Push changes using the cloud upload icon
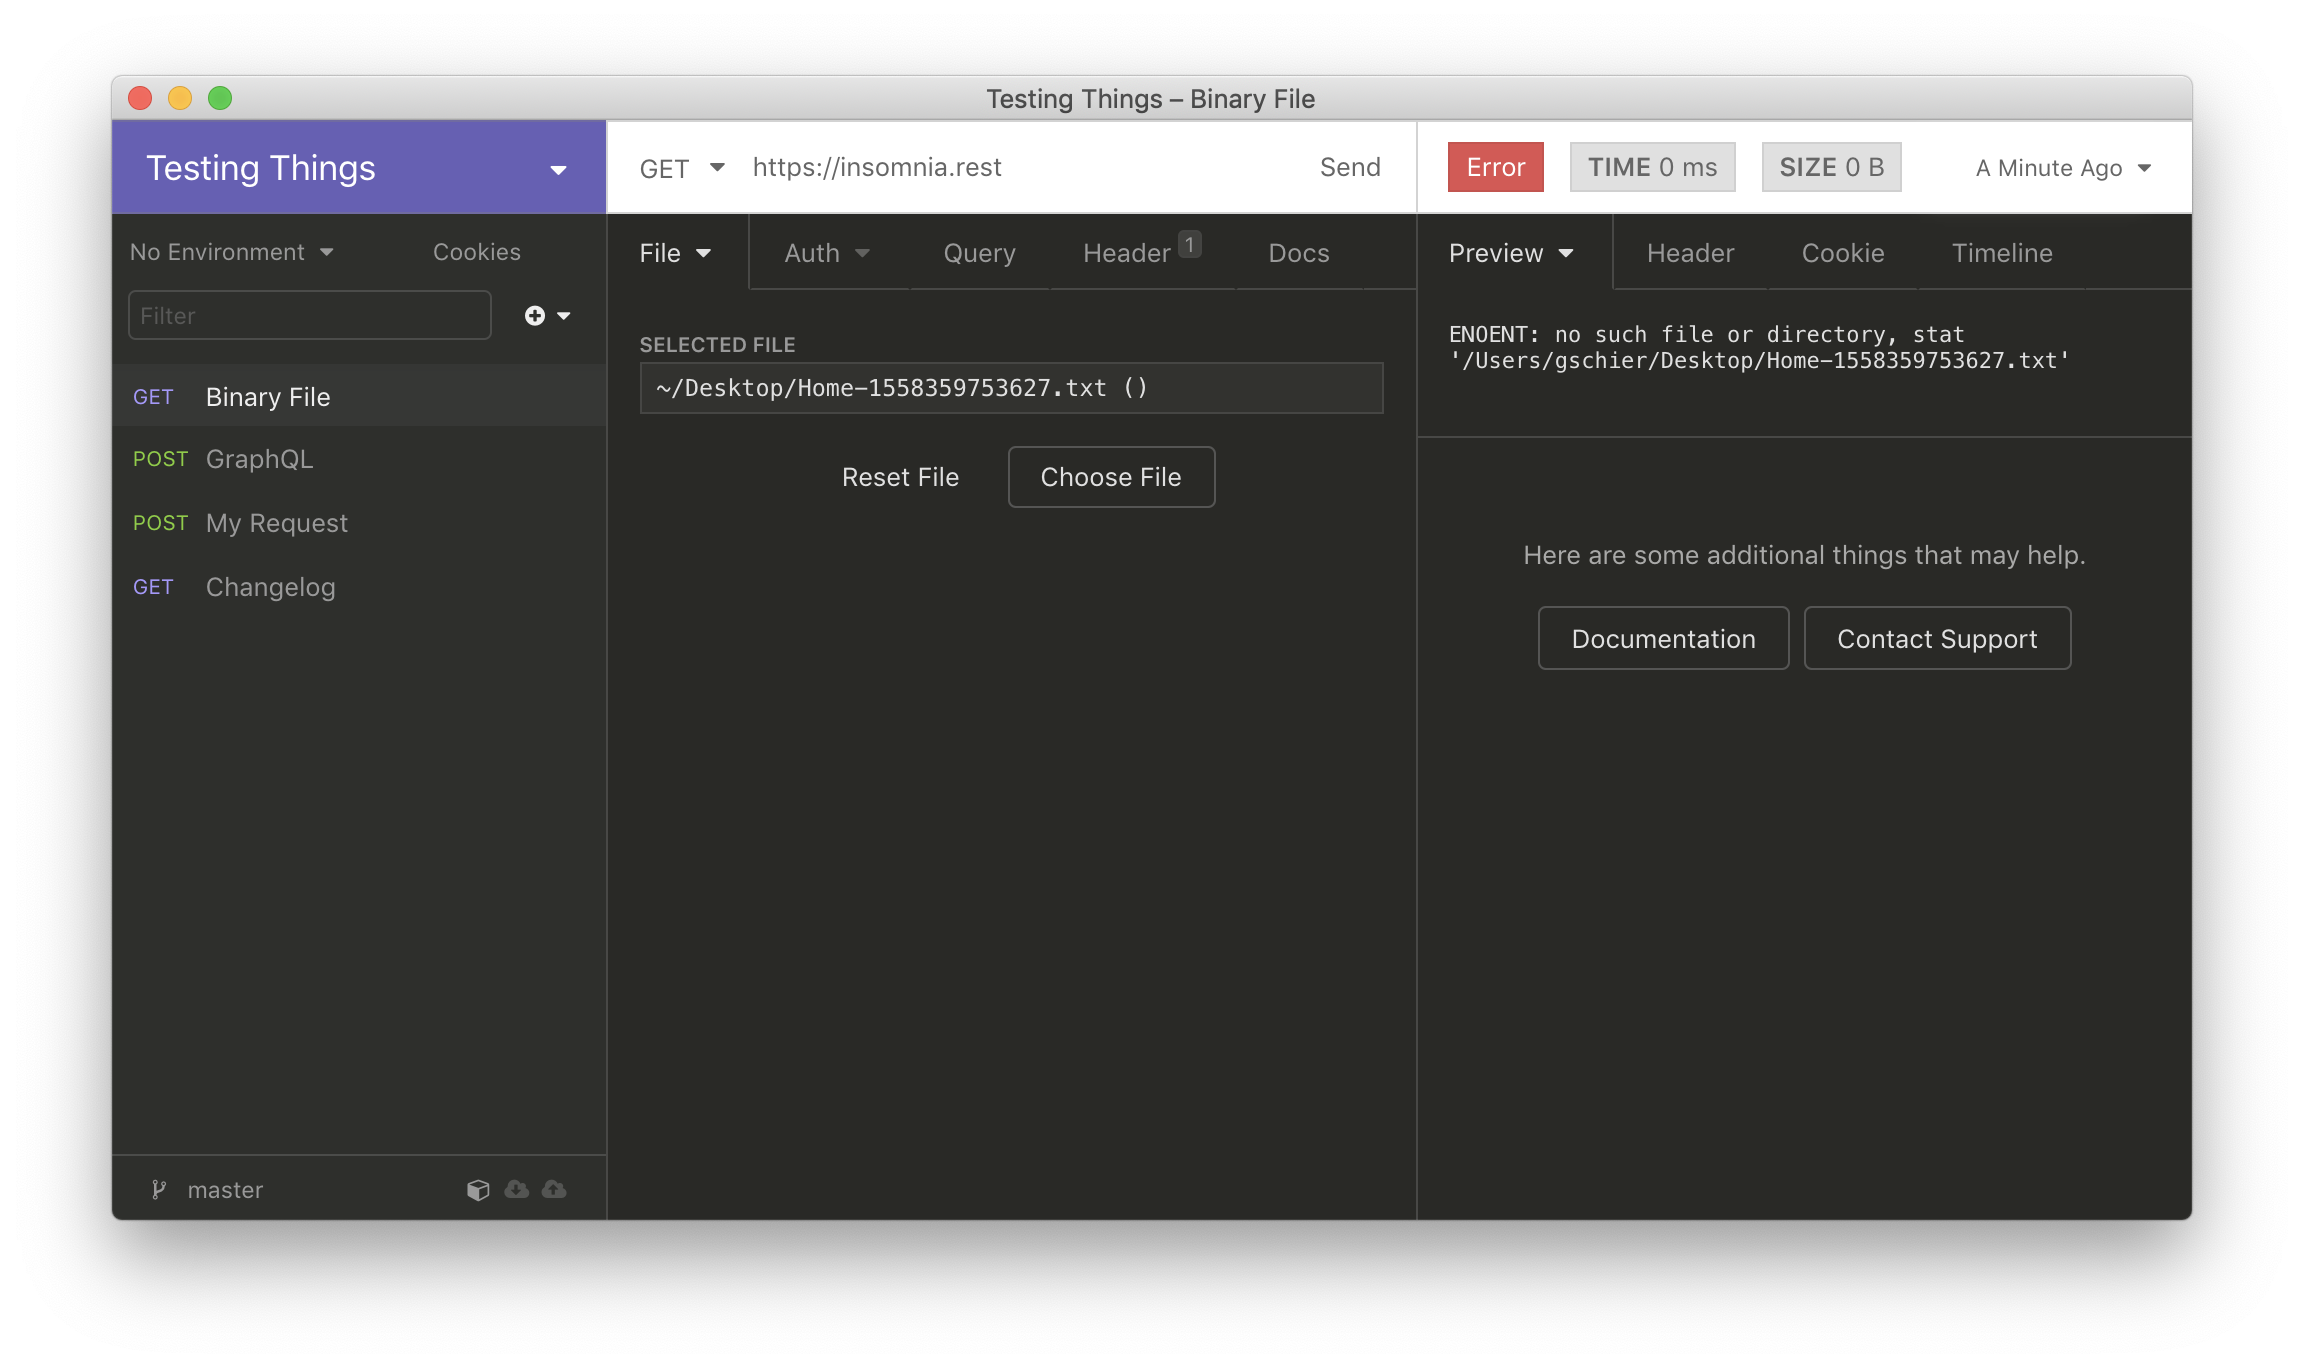 point(554,1189)
